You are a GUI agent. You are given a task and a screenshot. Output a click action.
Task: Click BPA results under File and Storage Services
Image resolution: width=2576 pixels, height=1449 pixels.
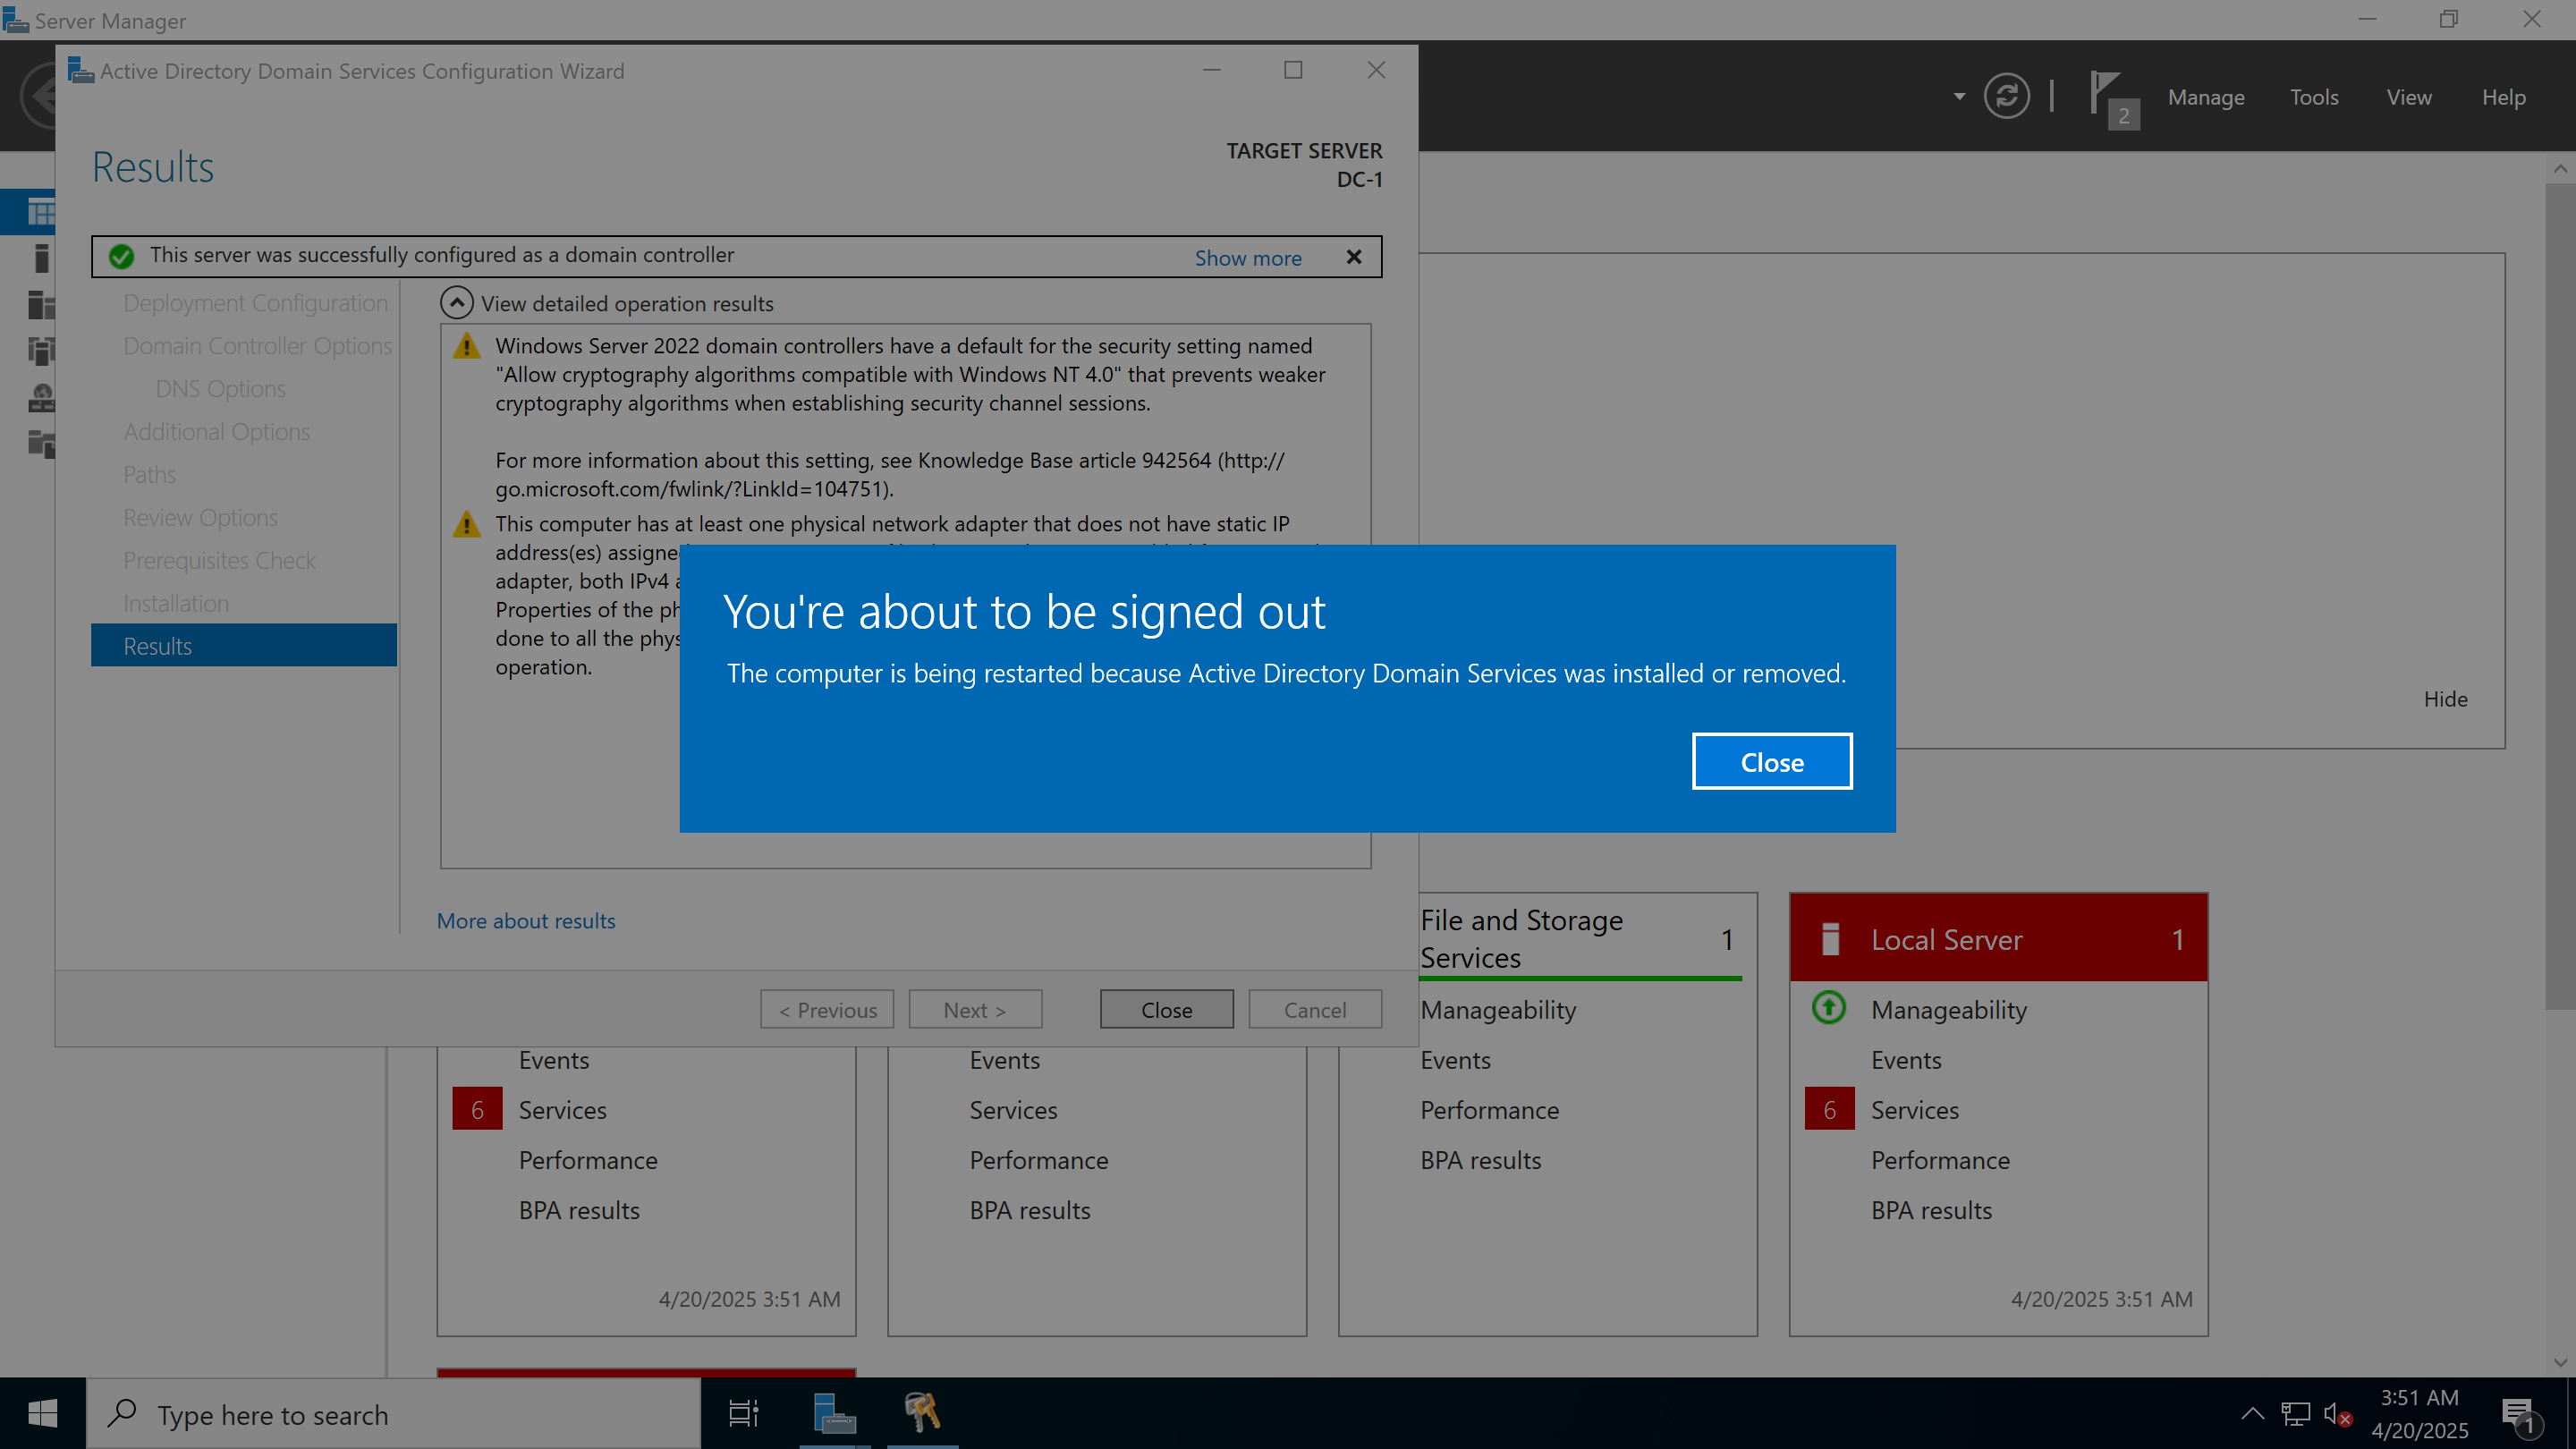[1480, 1160]
